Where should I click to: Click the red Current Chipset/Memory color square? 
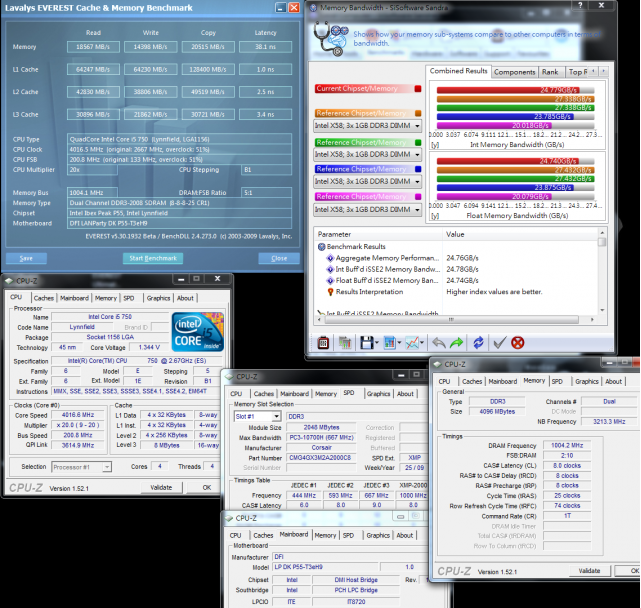click(x=418, y=88)
